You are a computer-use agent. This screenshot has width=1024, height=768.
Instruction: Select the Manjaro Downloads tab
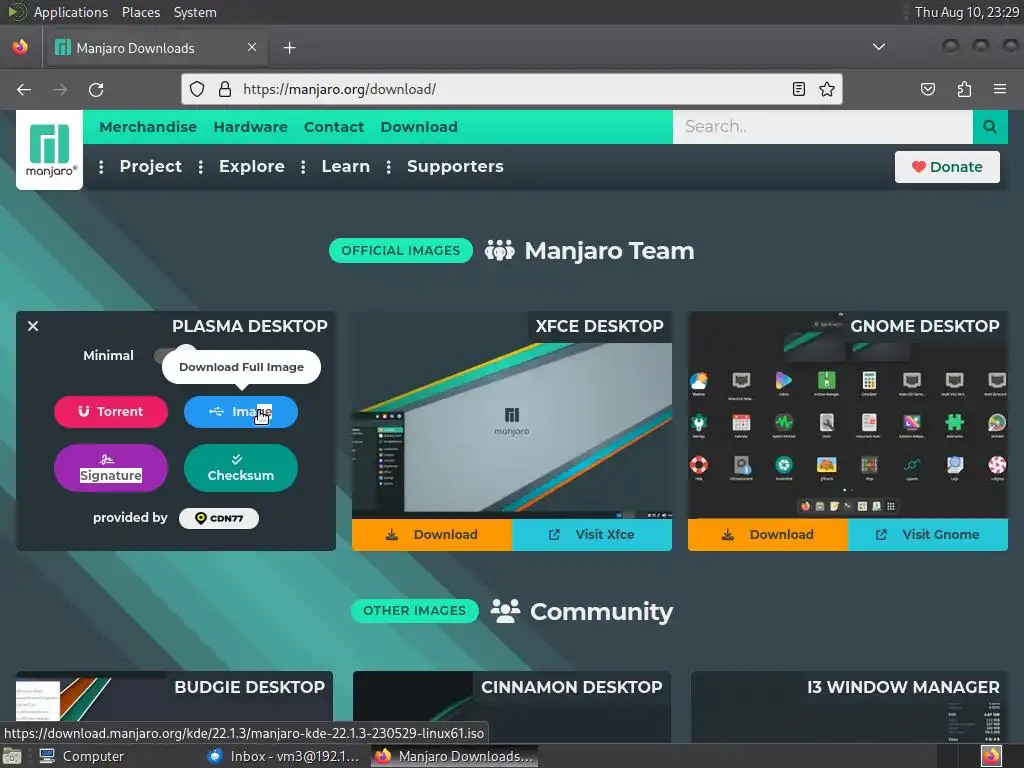click(157, 48)
